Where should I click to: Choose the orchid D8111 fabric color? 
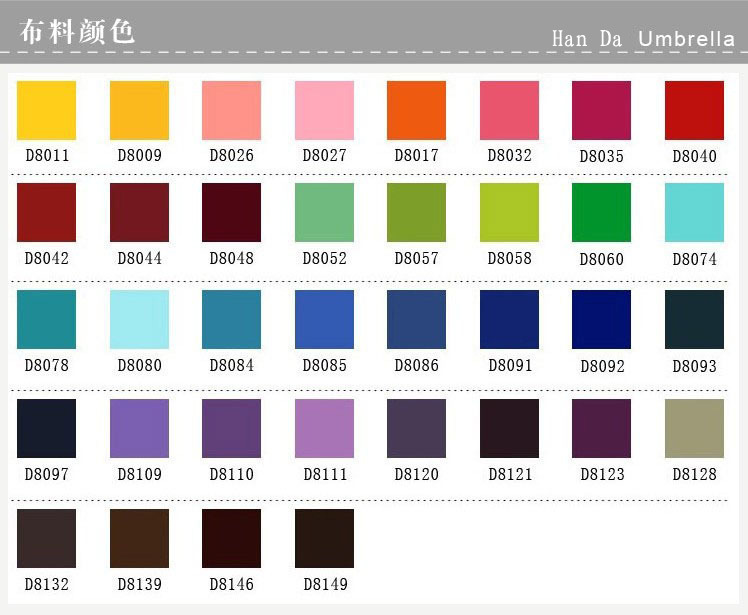324,428
